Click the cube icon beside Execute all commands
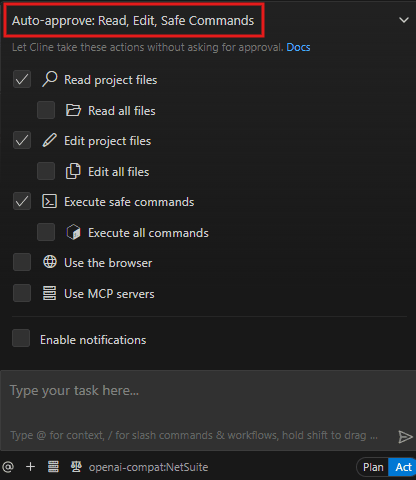This screenshot has height=480, width=416. [x=73, y=232]
